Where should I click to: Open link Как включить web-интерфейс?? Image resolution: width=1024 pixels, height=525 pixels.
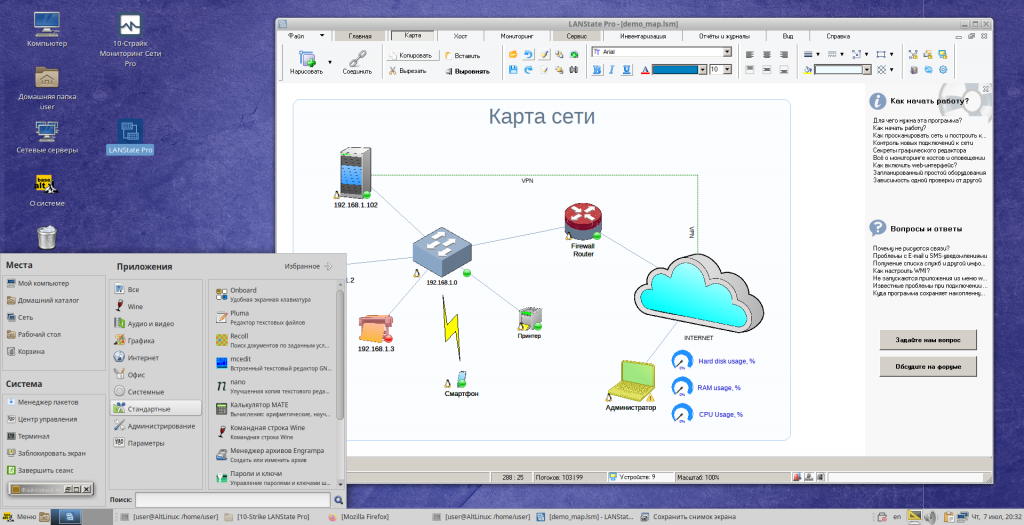(916, 165)
